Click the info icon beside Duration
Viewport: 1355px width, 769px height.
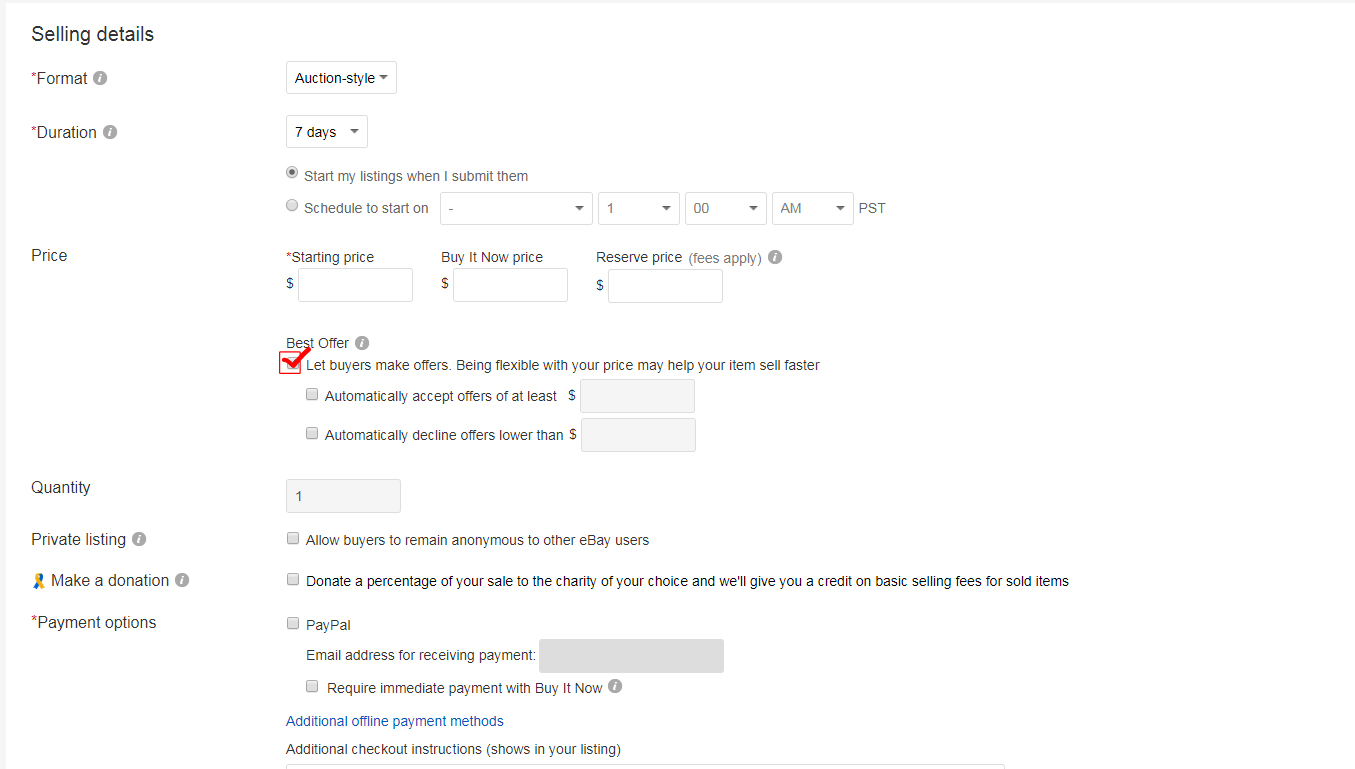(x=110, y=132)
